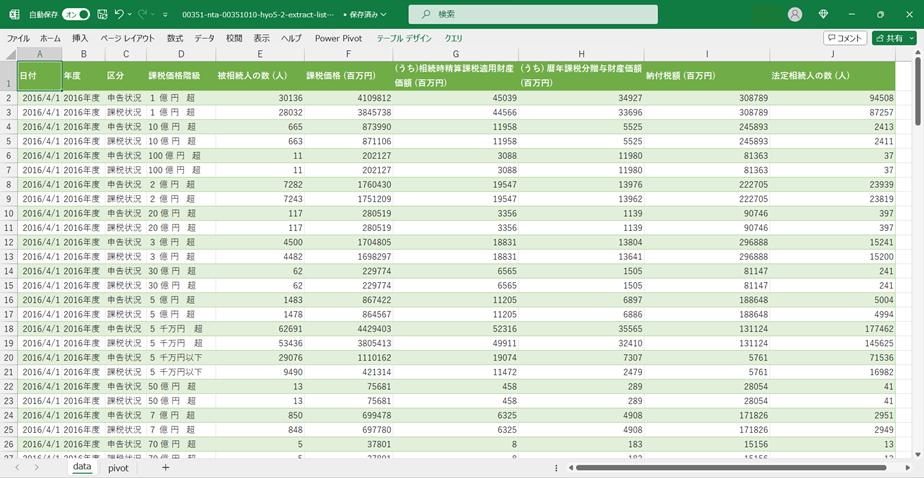The image size is (924, 478).
Task: Click the previous sheet navigation arrow
Action: pyautogui.click(x=16, y=467)
